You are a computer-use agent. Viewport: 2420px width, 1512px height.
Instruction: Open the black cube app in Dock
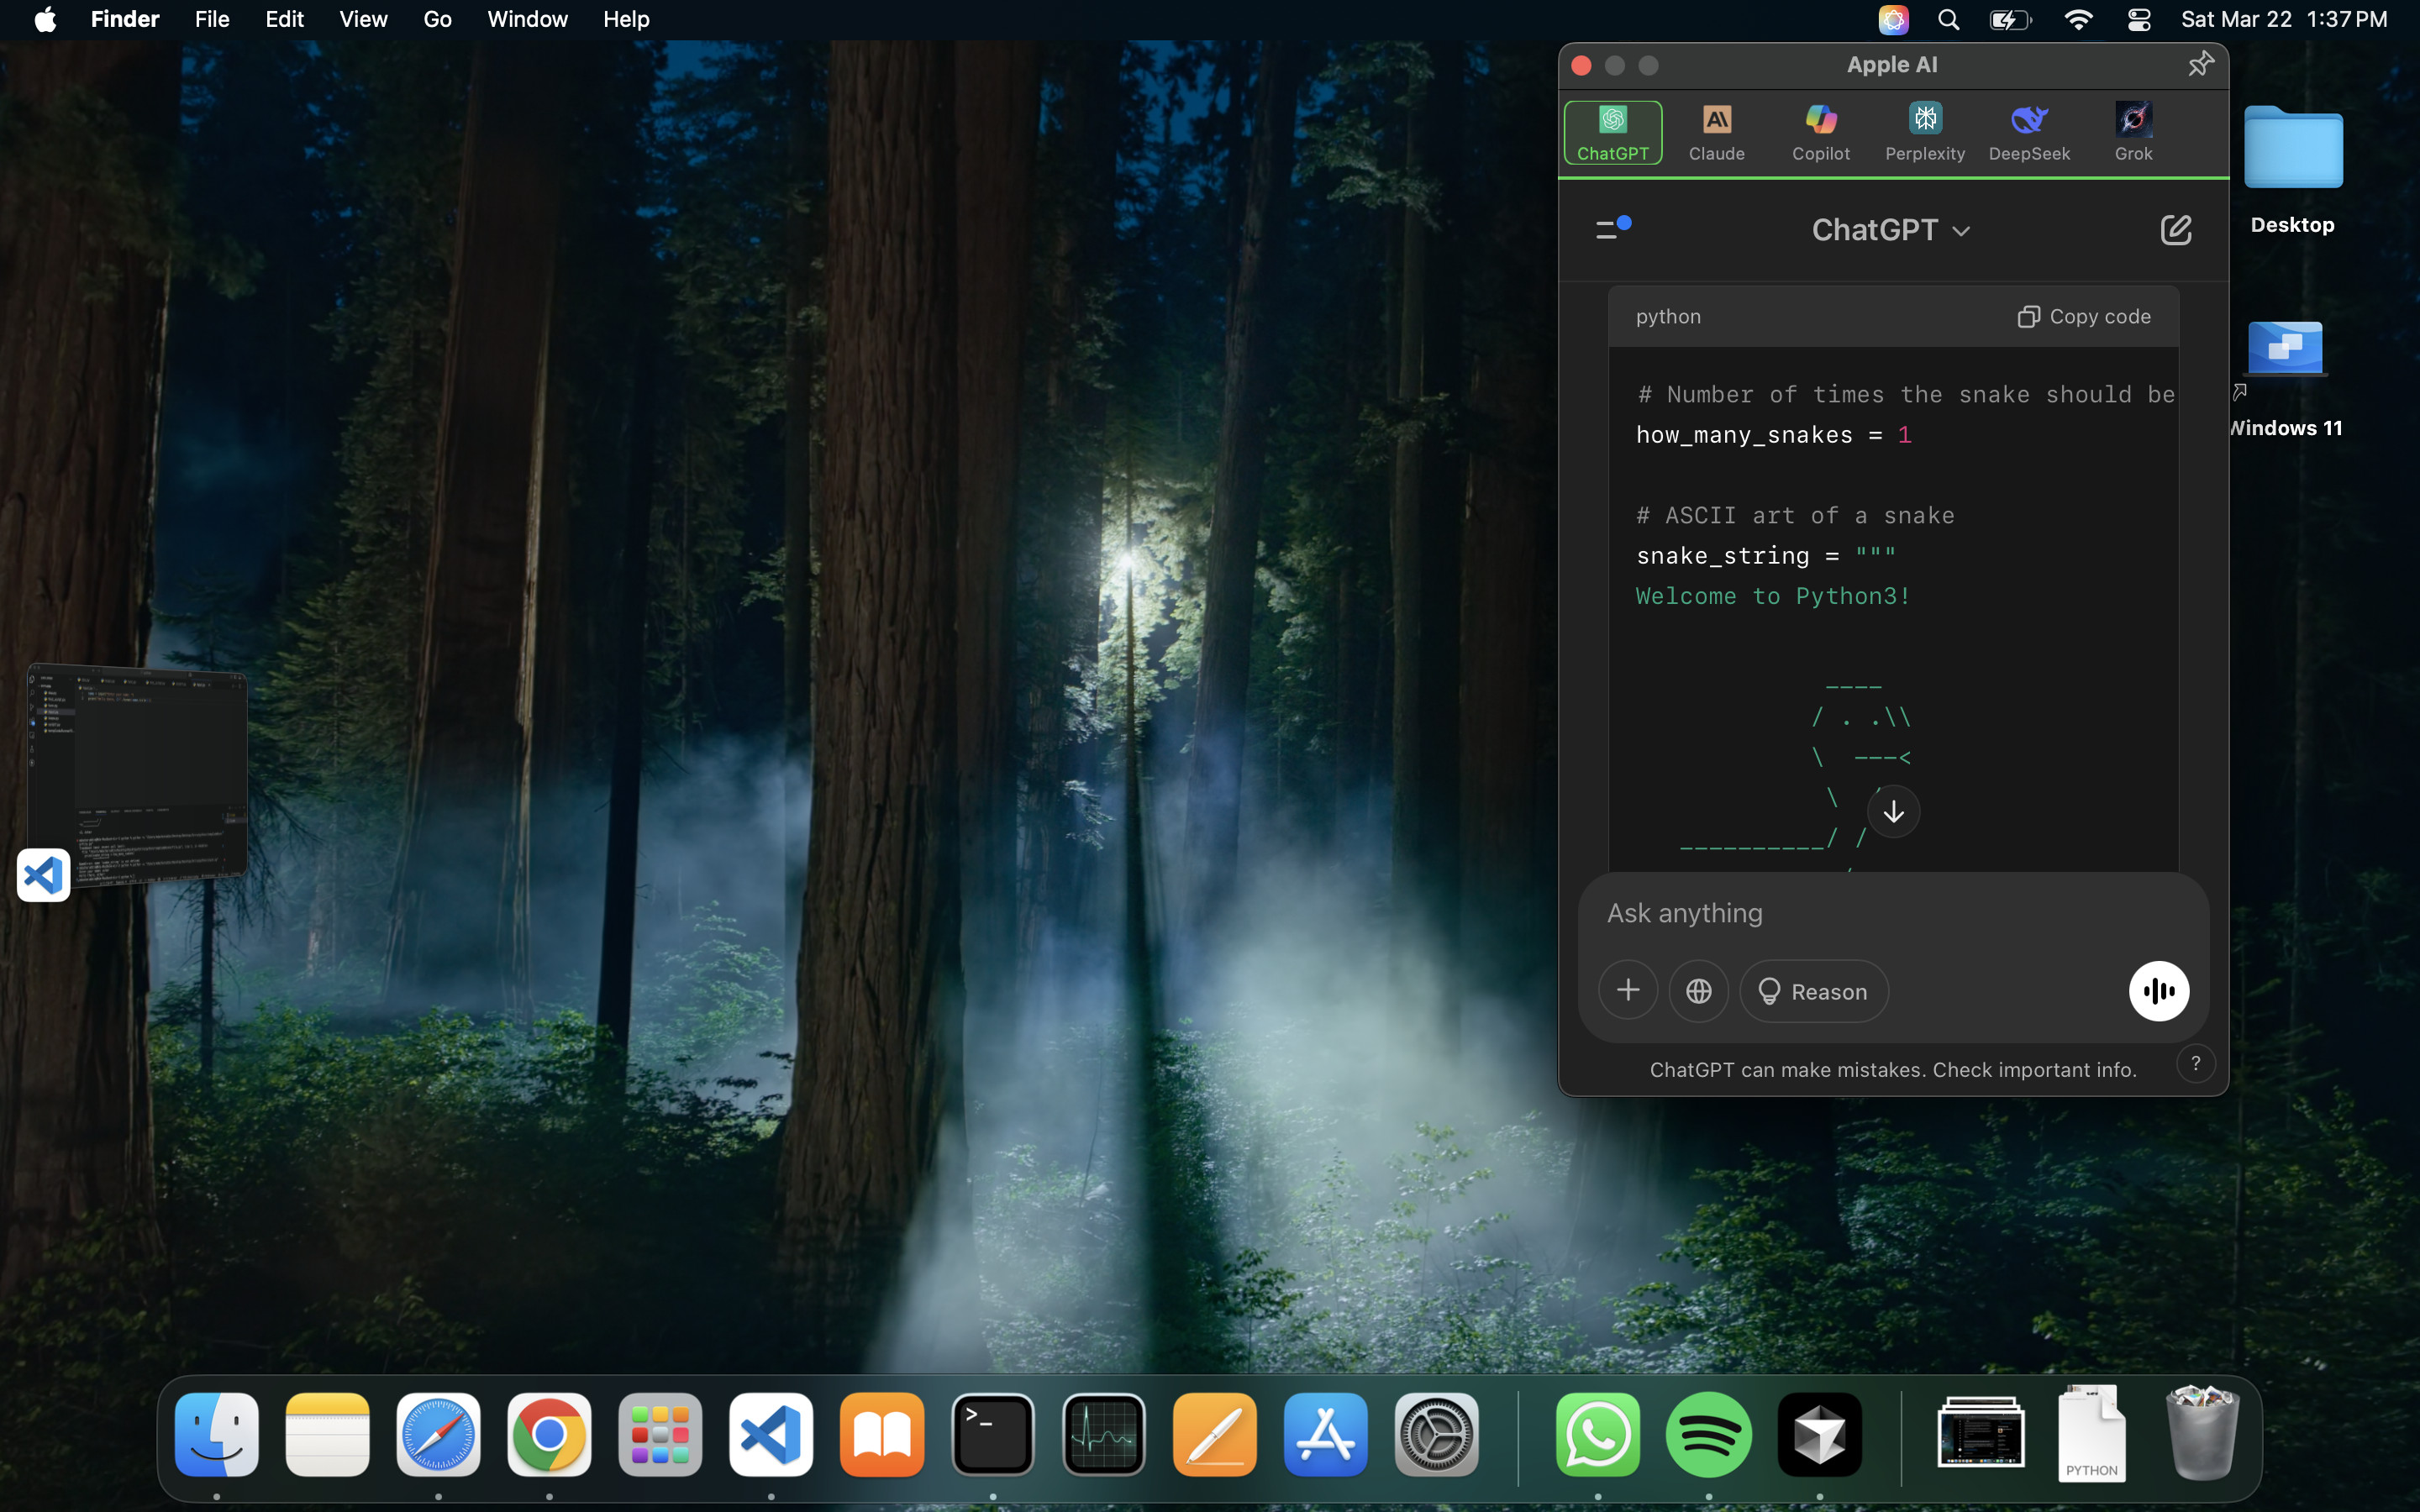[x=1820, y=1434]
